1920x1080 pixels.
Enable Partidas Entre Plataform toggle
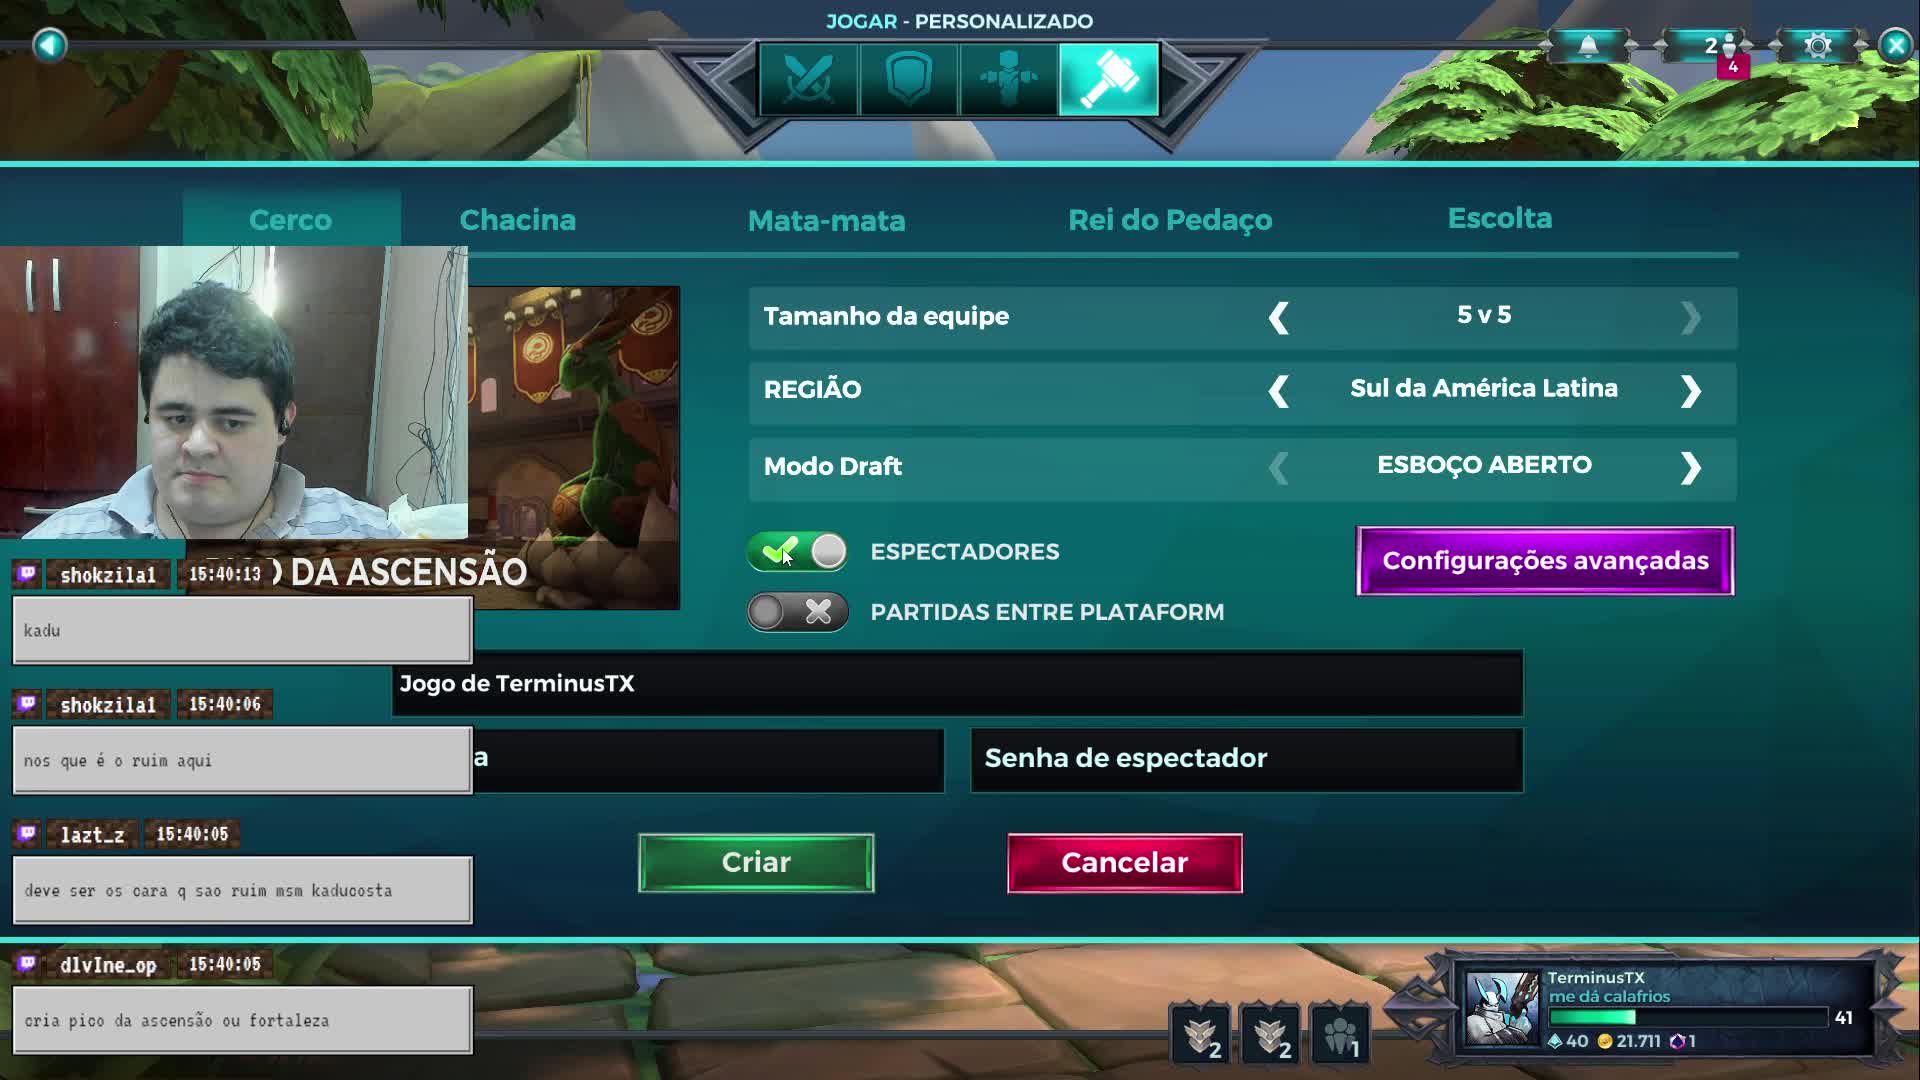(797, 612)
